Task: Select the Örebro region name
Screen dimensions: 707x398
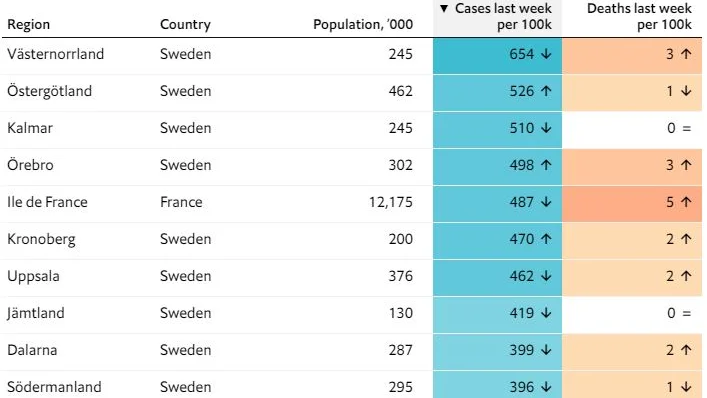Action: click(30, 165)
